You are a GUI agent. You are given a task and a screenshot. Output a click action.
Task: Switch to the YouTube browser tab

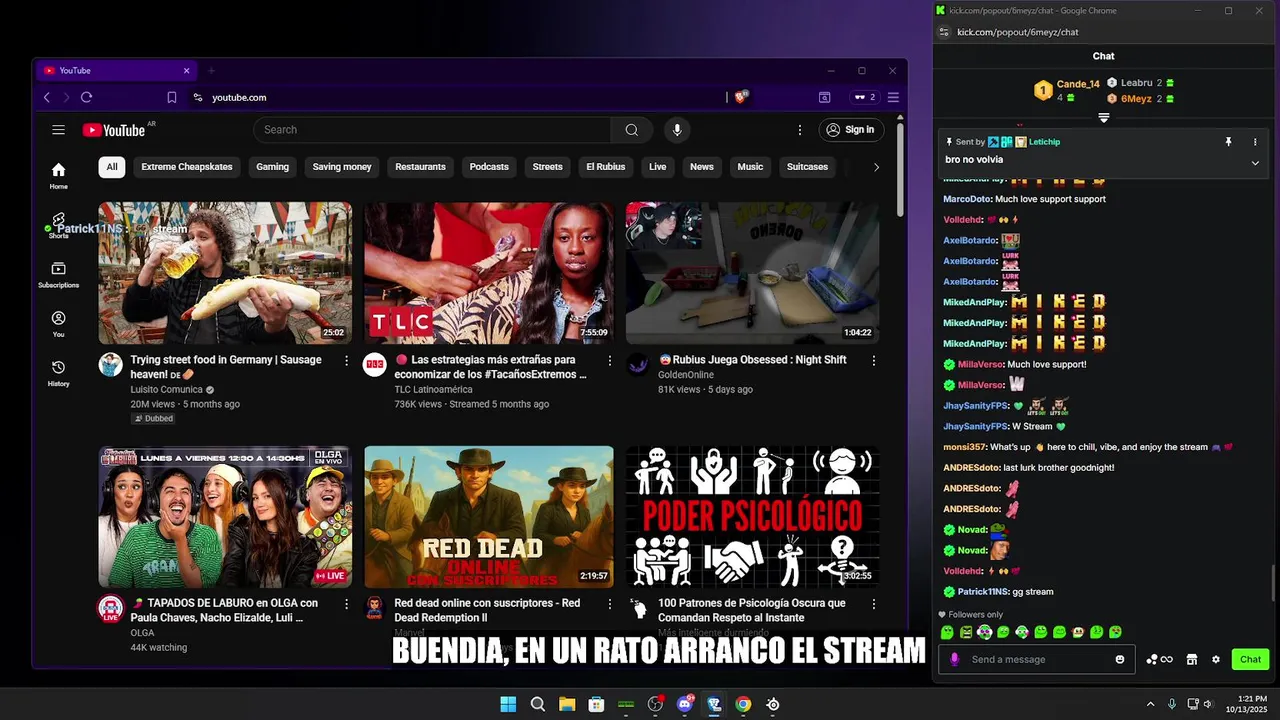(115, 71)
